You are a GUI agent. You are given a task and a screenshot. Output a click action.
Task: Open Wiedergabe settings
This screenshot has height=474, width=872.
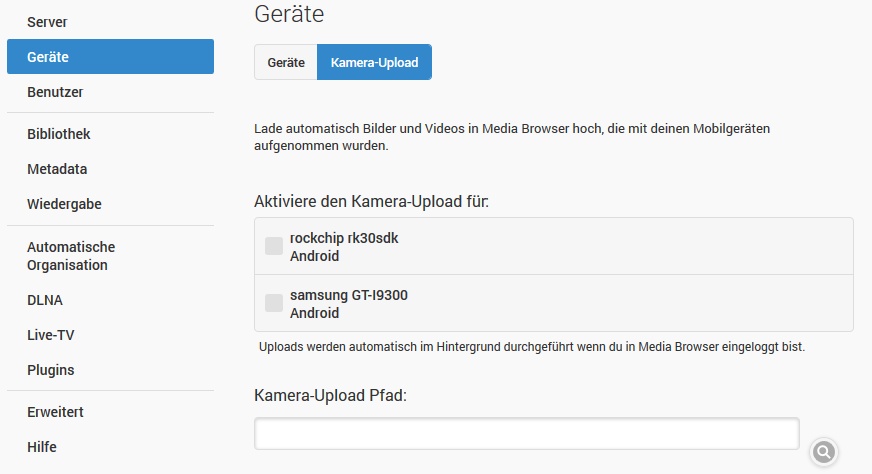tap(64, 204)
